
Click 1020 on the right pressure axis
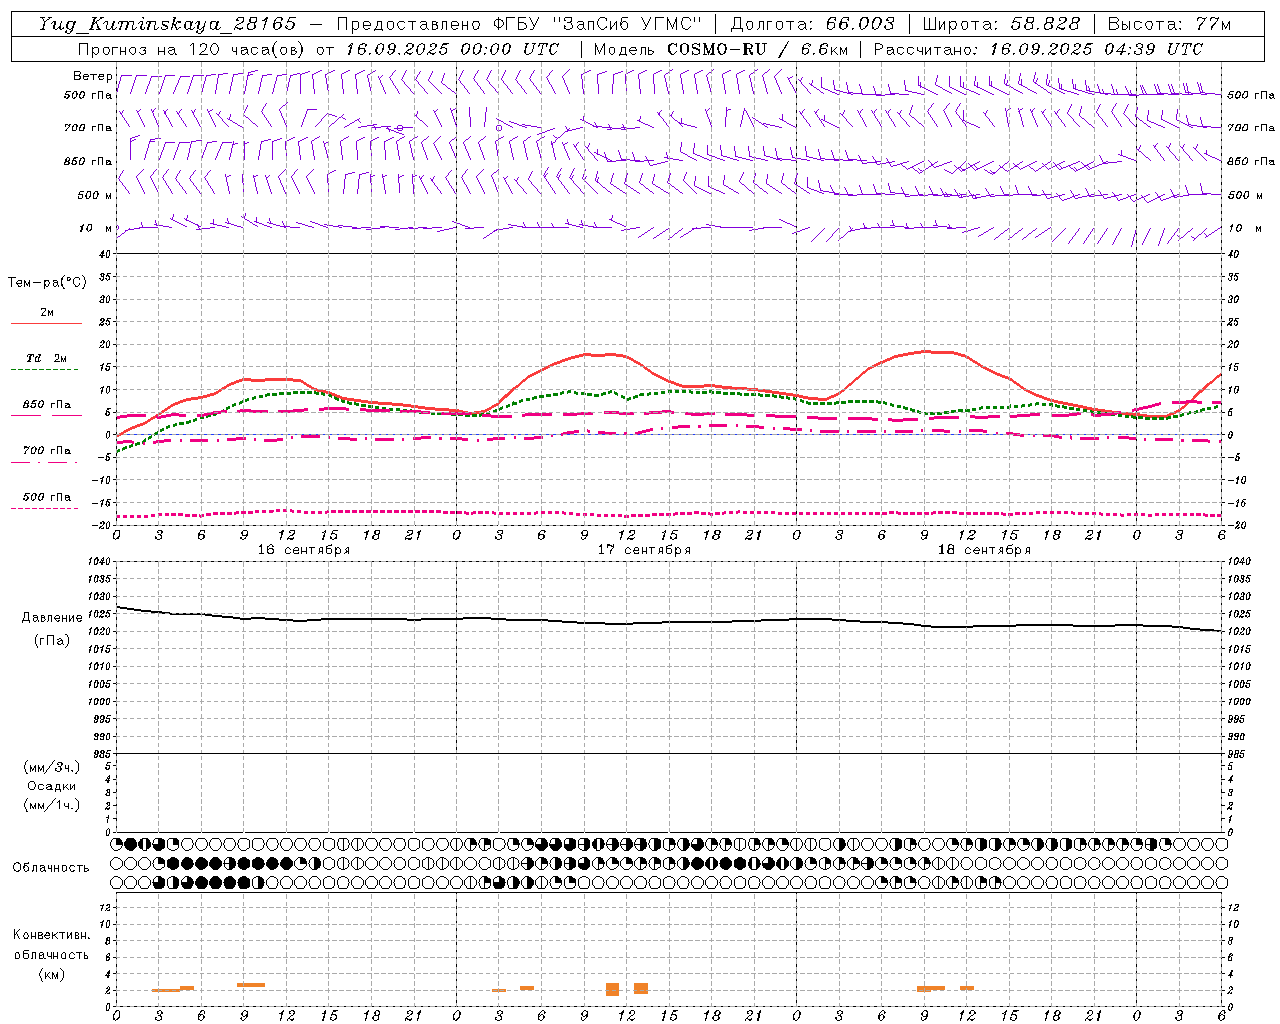pos(1239,632)
